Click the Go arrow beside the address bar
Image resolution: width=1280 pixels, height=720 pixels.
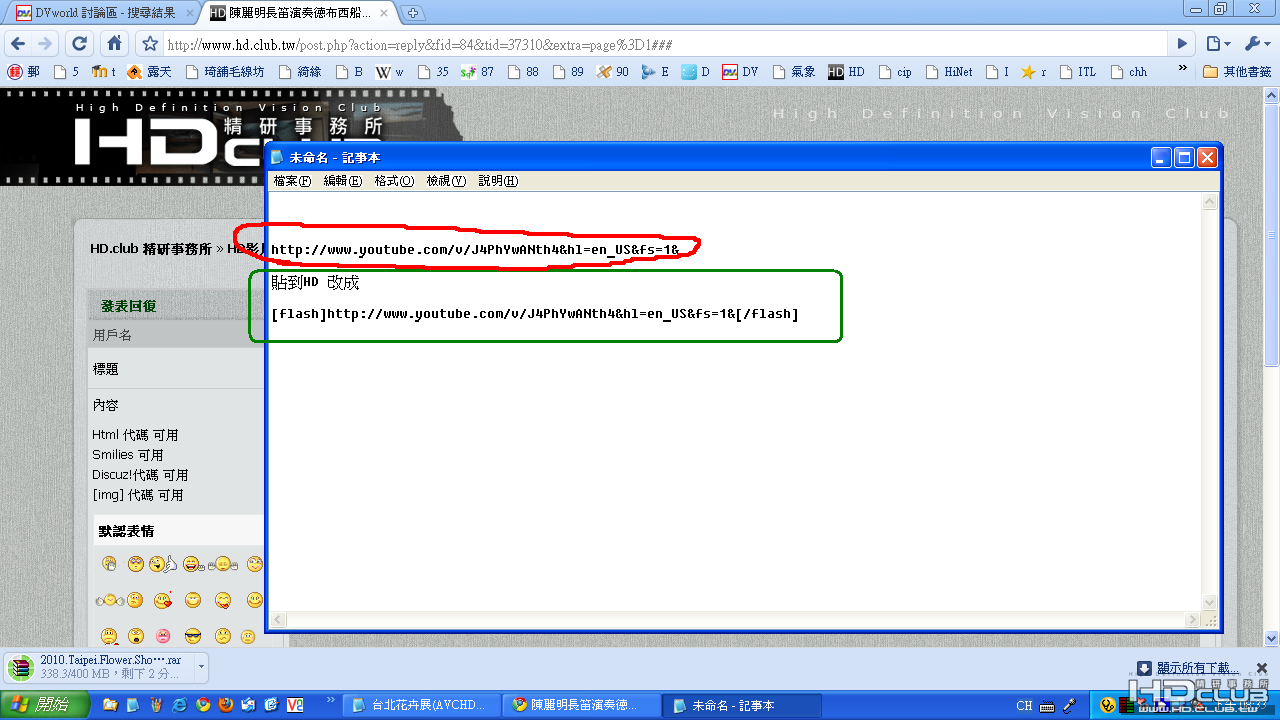[1182, 44]
